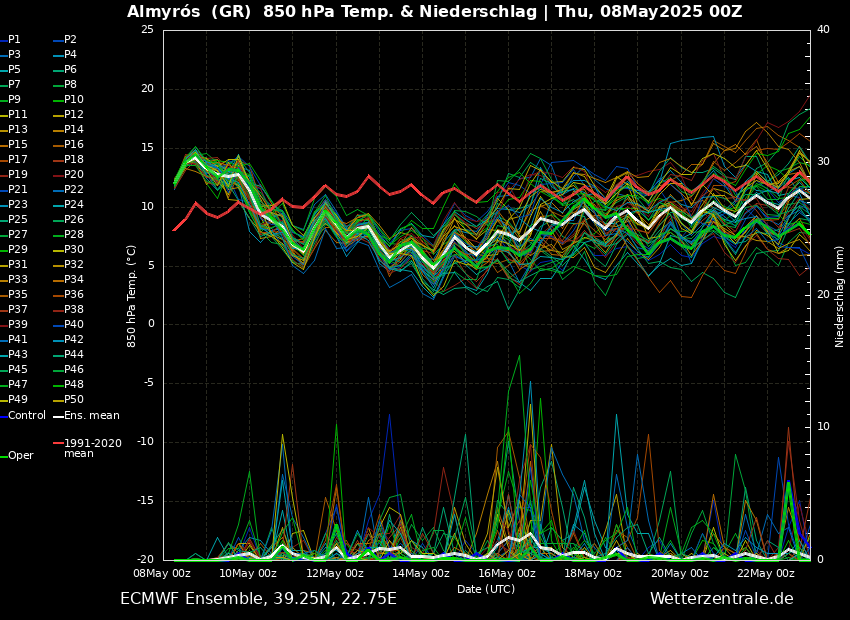Click the ECMWF Ensemble coordinates caption
Screen dimensions: 850x620
point(258,599)
